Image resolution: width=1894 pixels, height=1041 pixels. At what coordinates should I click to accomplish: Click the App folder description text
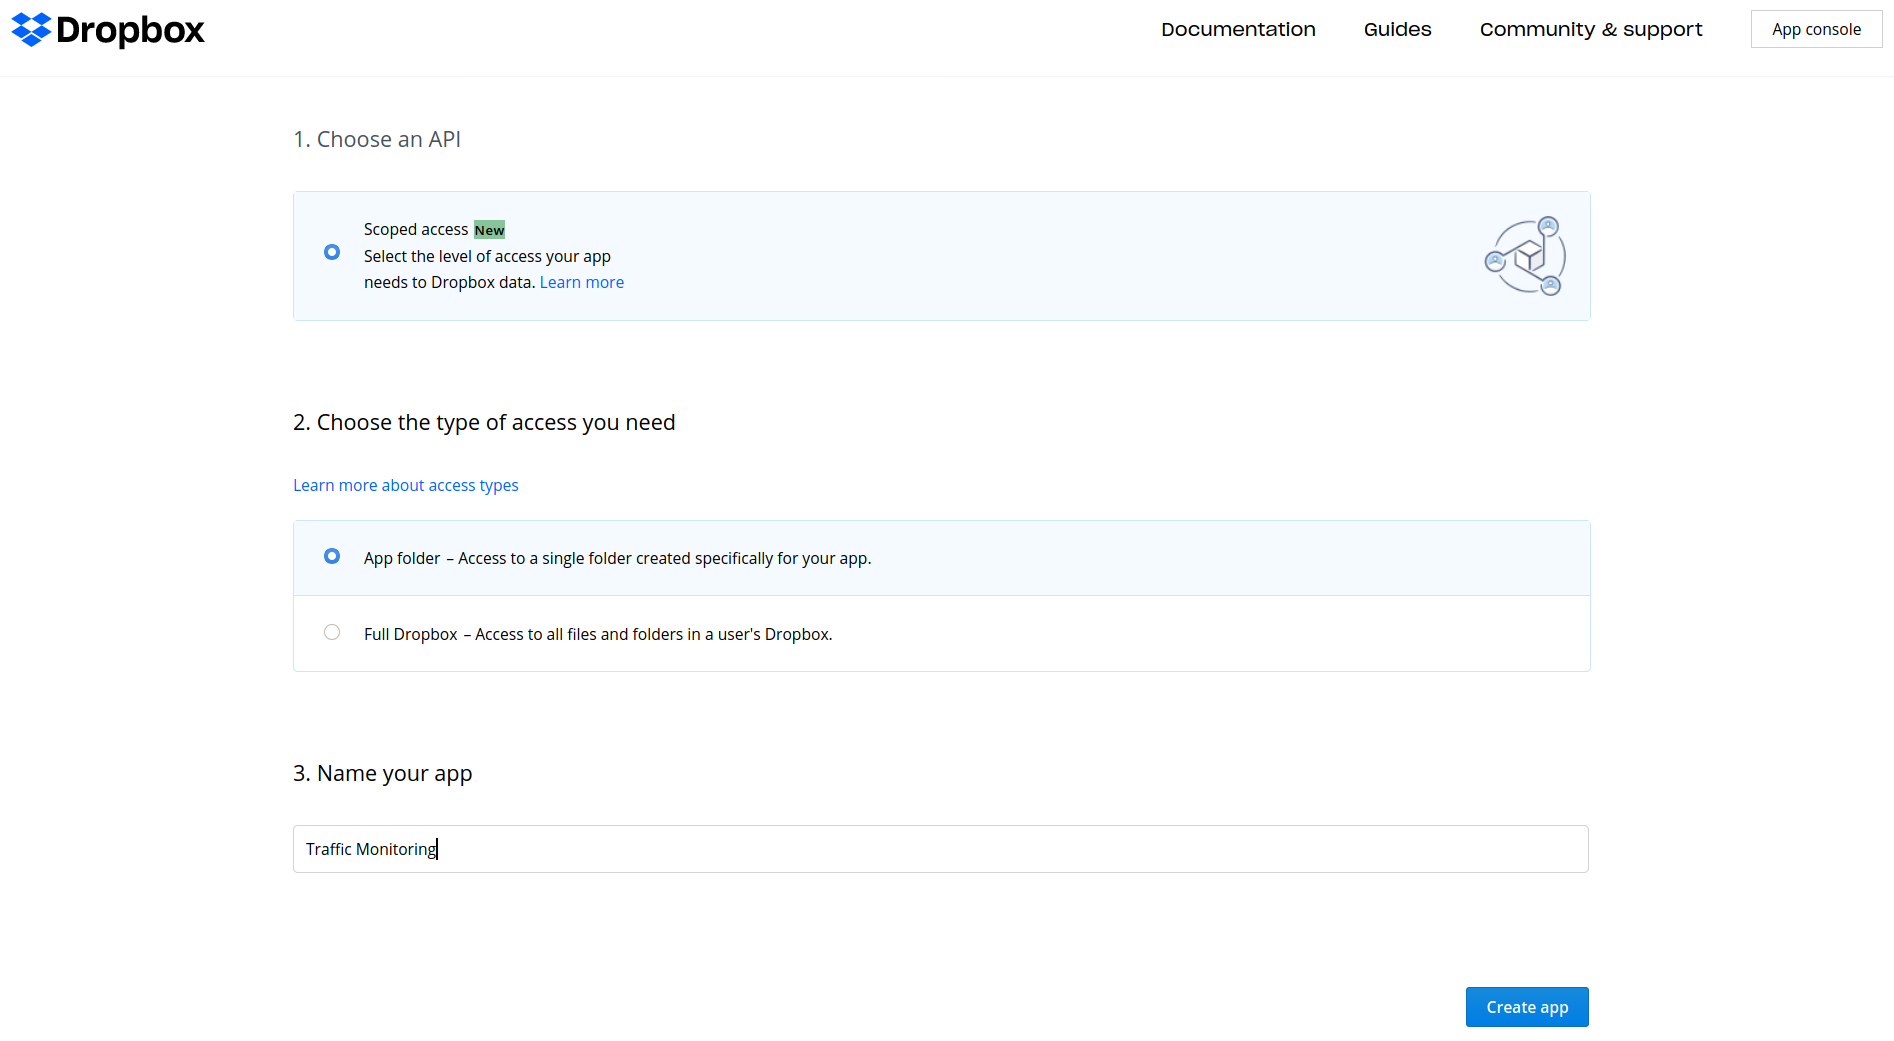coord(618,558)
